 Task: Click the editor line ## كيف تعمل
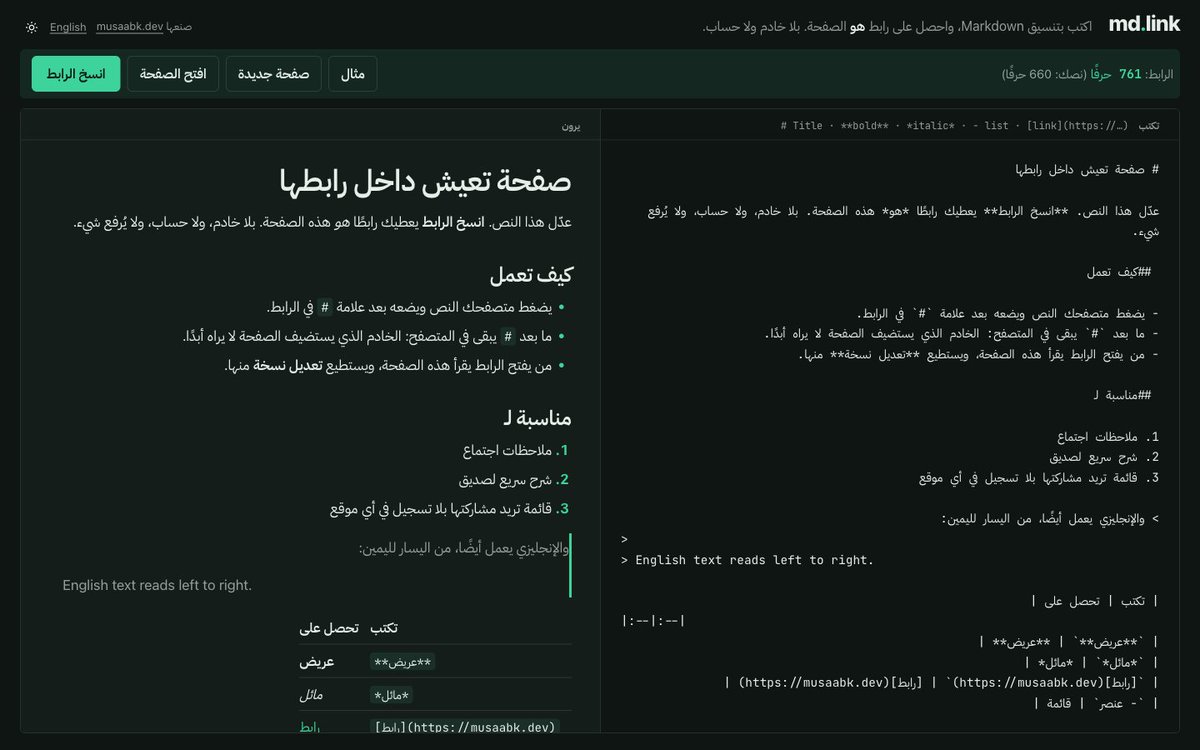(1119, 272)
